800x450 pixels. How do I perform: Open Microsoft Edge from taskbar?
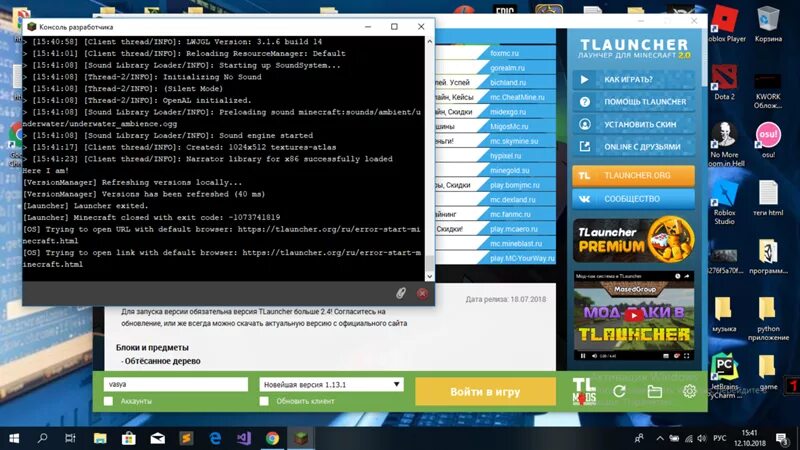click(215, 438)
